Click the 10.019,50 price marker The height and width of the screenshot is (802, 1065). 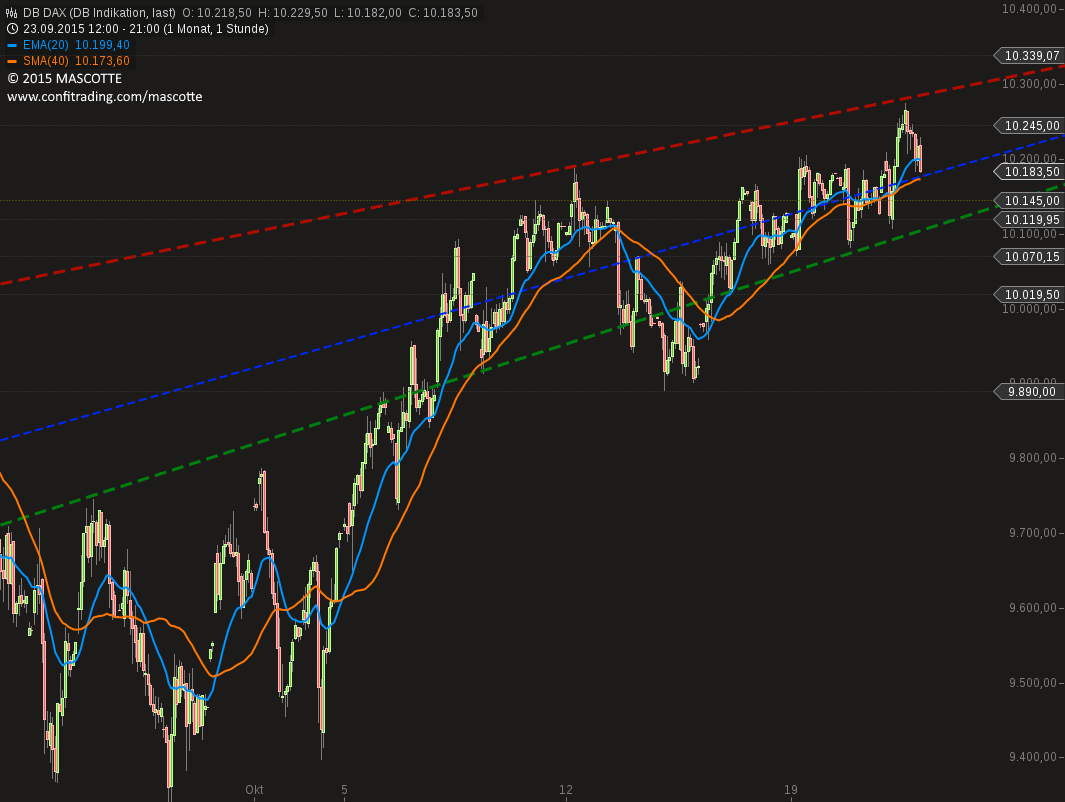[x=1028, y=295]
